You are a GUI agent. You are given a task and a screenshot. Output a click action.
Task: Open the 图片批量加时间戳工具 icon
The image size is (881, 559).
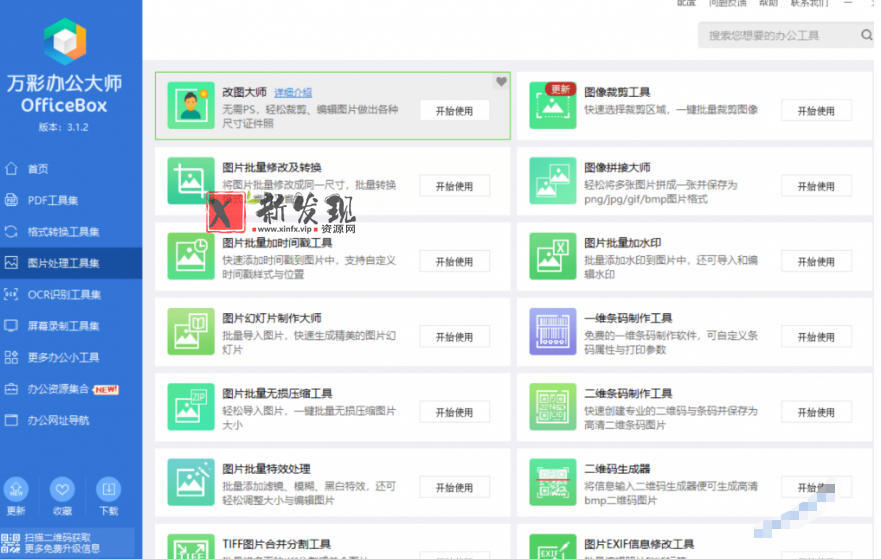[190, 256]
